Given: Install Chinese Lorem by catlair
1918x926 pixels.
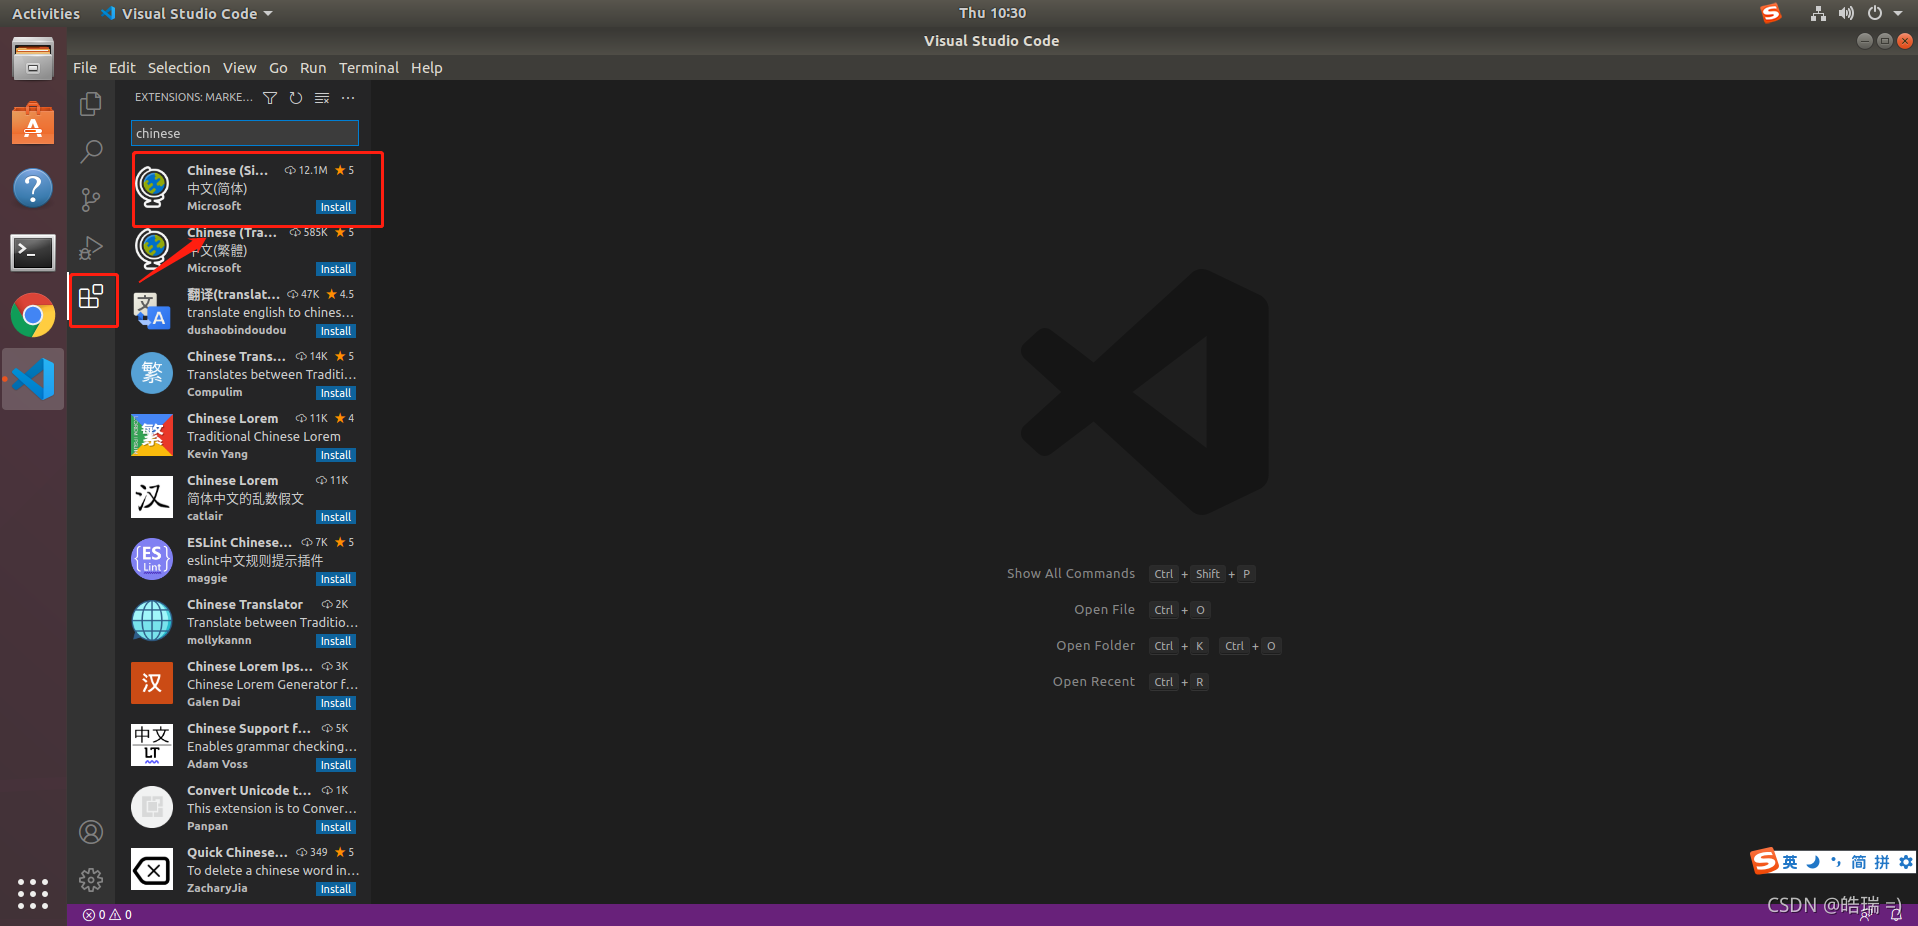Looking at the screenshot, I should click(x=336, y=517).
